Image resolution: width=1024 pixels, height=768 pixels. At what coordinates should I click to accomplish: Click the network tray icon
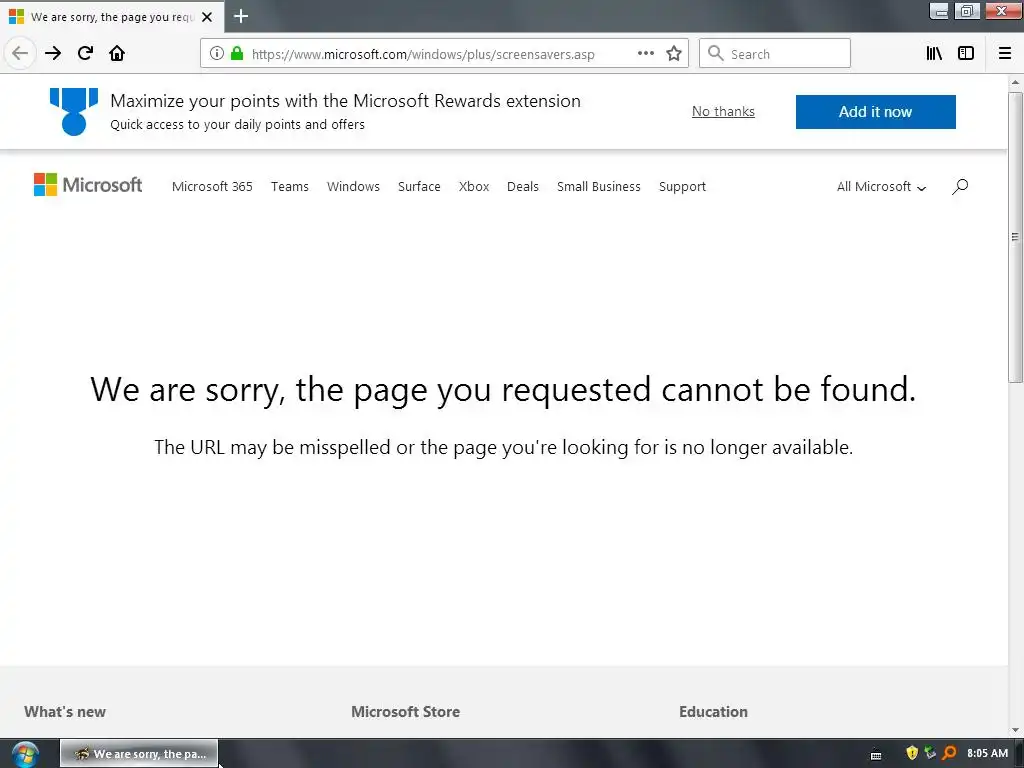(x=931, y=754)
